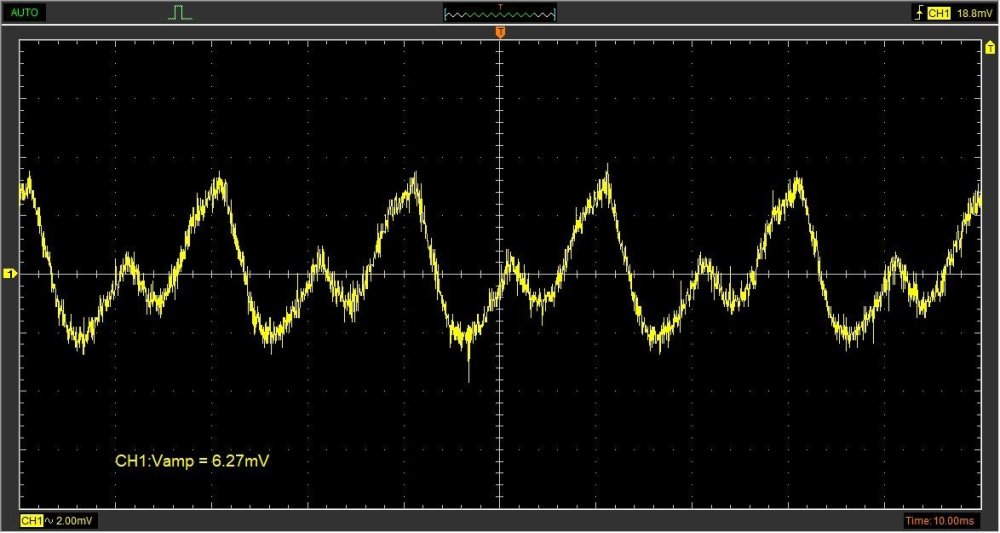Select the CH1:Vamp = 6.27mV measurement
Viewport: 1000px width, 533px height.
point(194,461)
